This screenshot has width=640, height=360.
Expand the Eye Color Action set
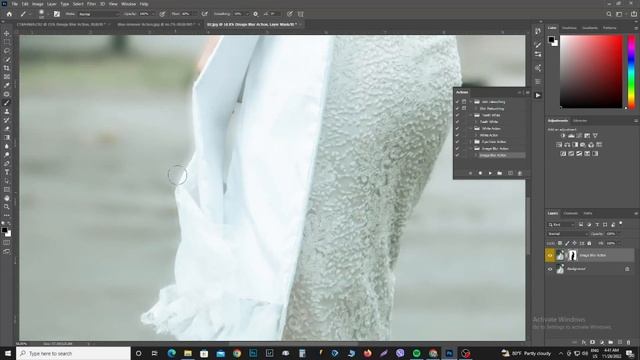pyautogui.click(x=471, y=142)
